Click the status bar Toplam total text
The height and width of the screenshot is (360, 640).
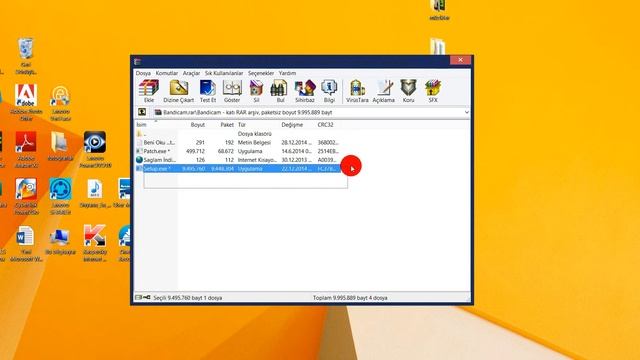[350, 298]
